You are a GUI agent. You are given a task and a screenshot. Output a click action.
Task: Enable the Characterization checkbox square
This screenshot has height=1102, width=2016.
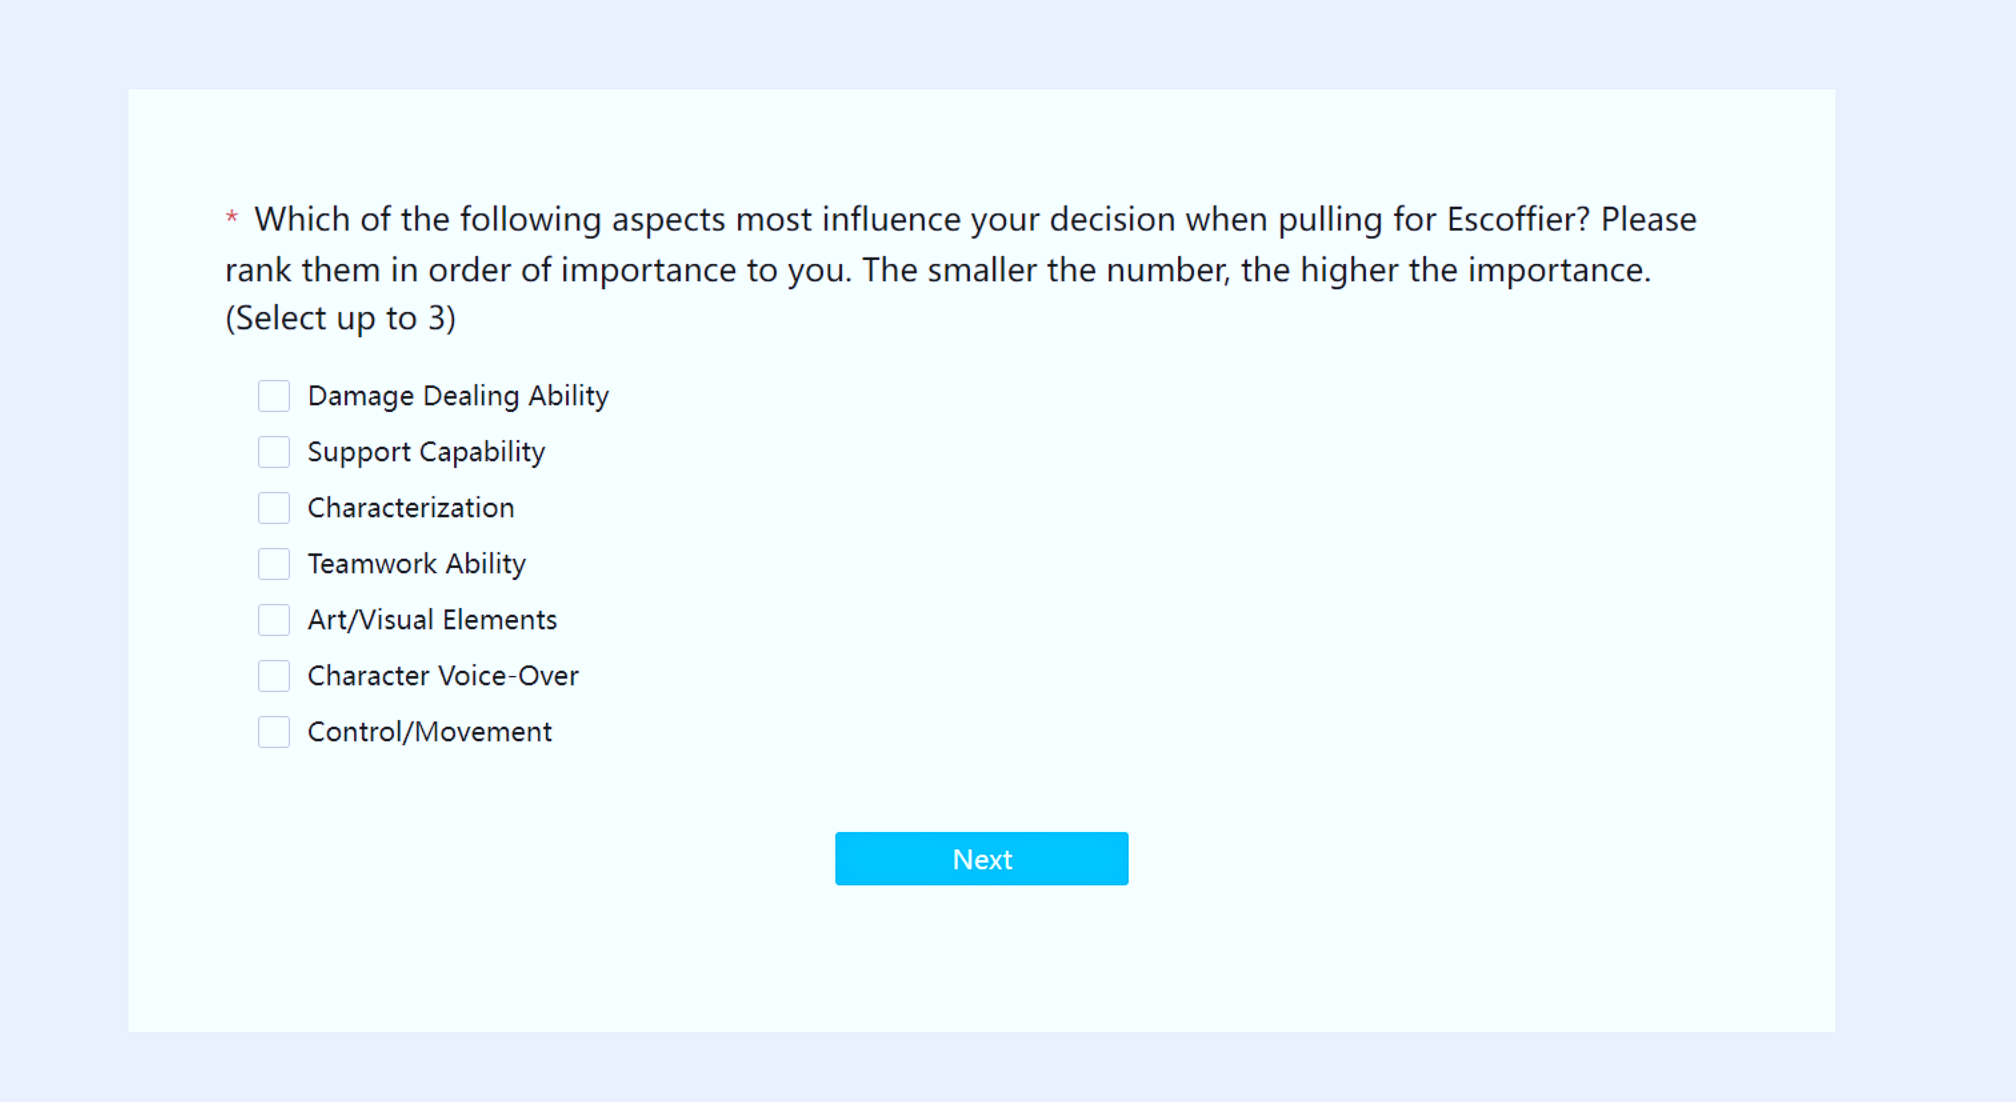click(273, 508)
